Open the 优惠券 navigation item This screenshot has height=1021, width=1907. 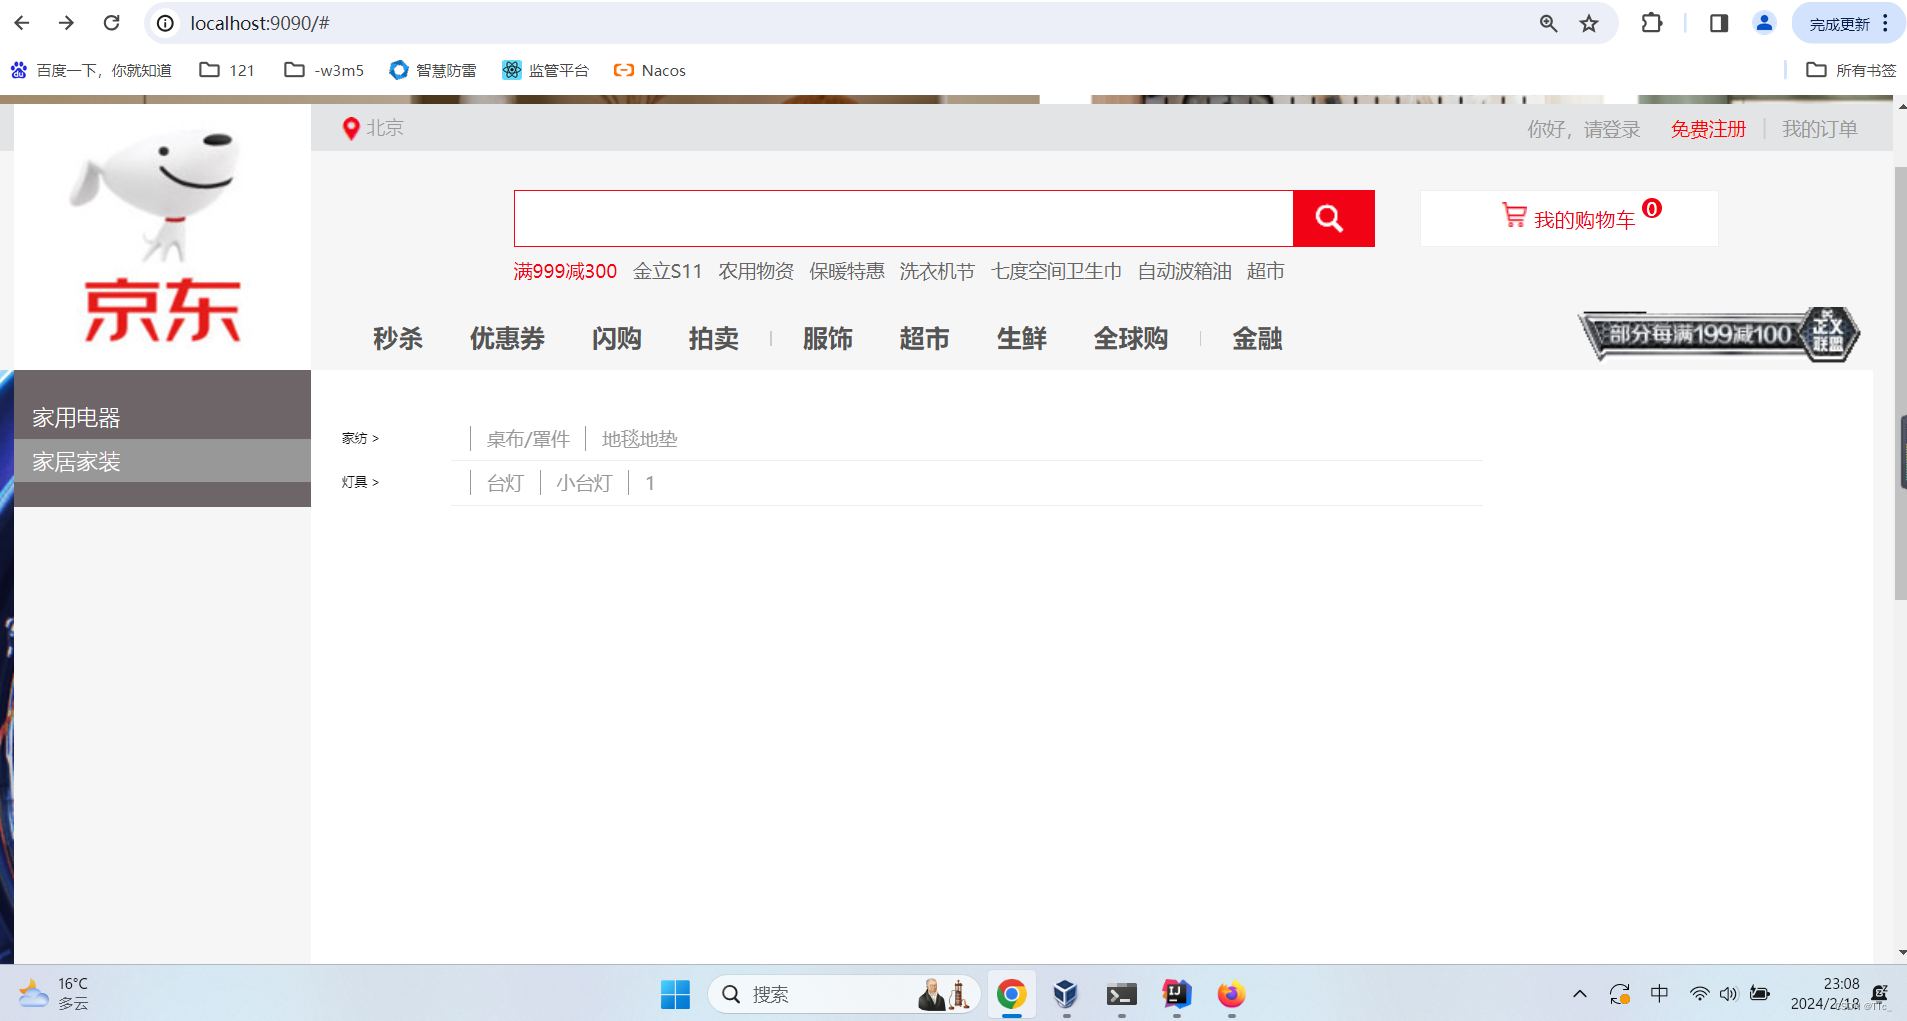(507, 339)
